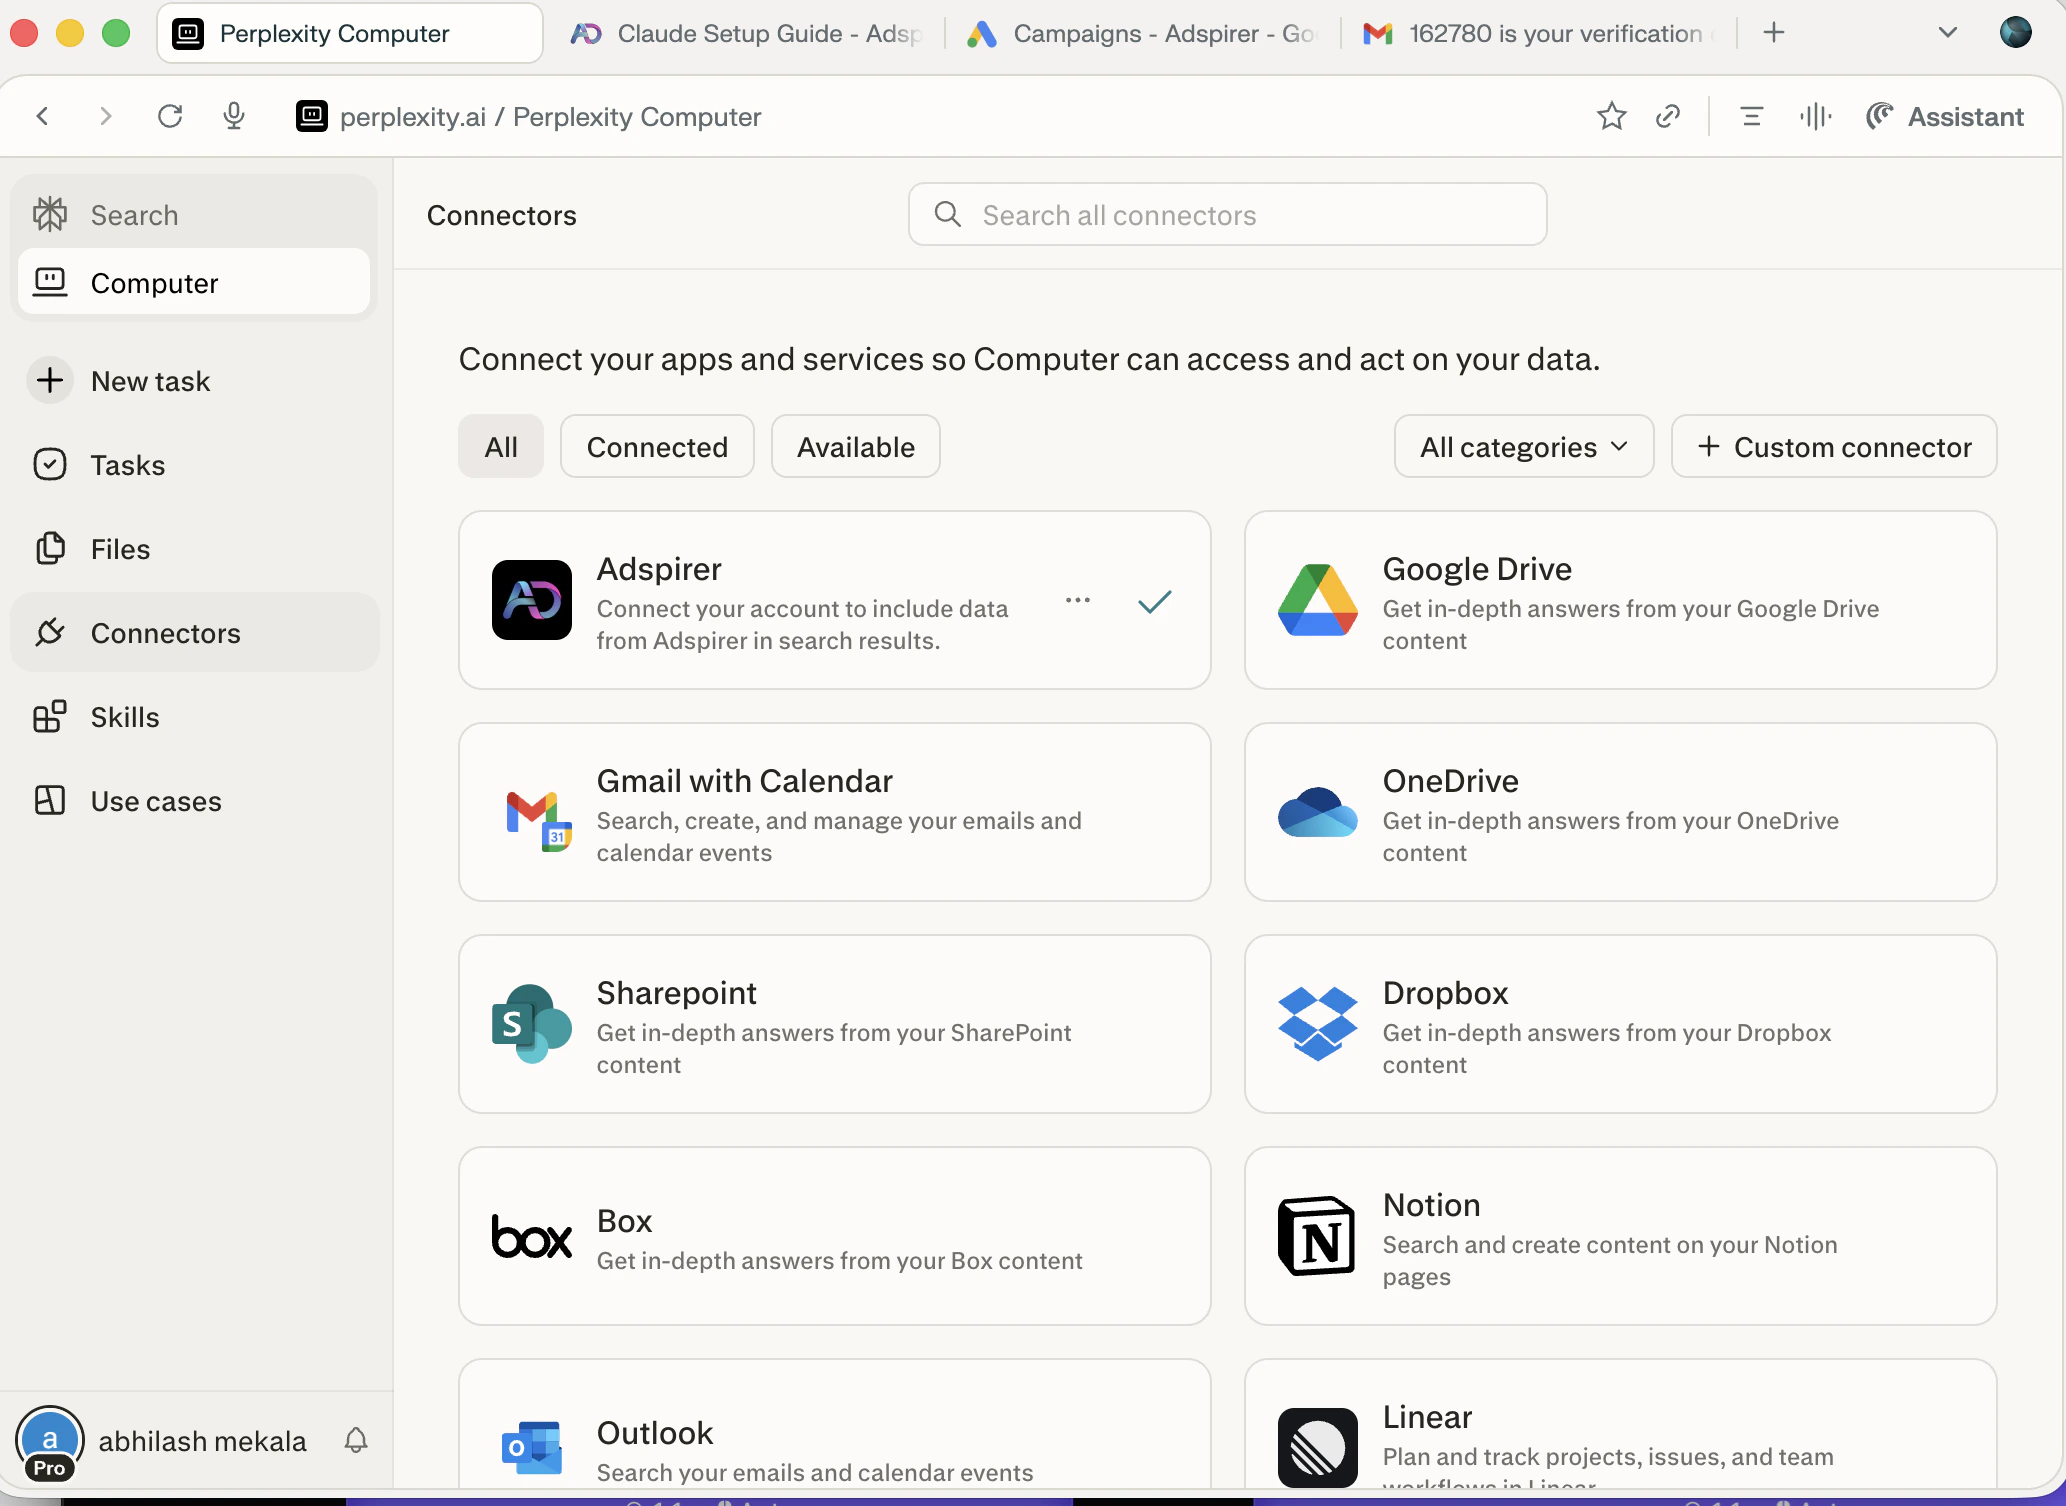Open the Skills section
This screenshot has height=1506, width=2066.
pos(125,715)
